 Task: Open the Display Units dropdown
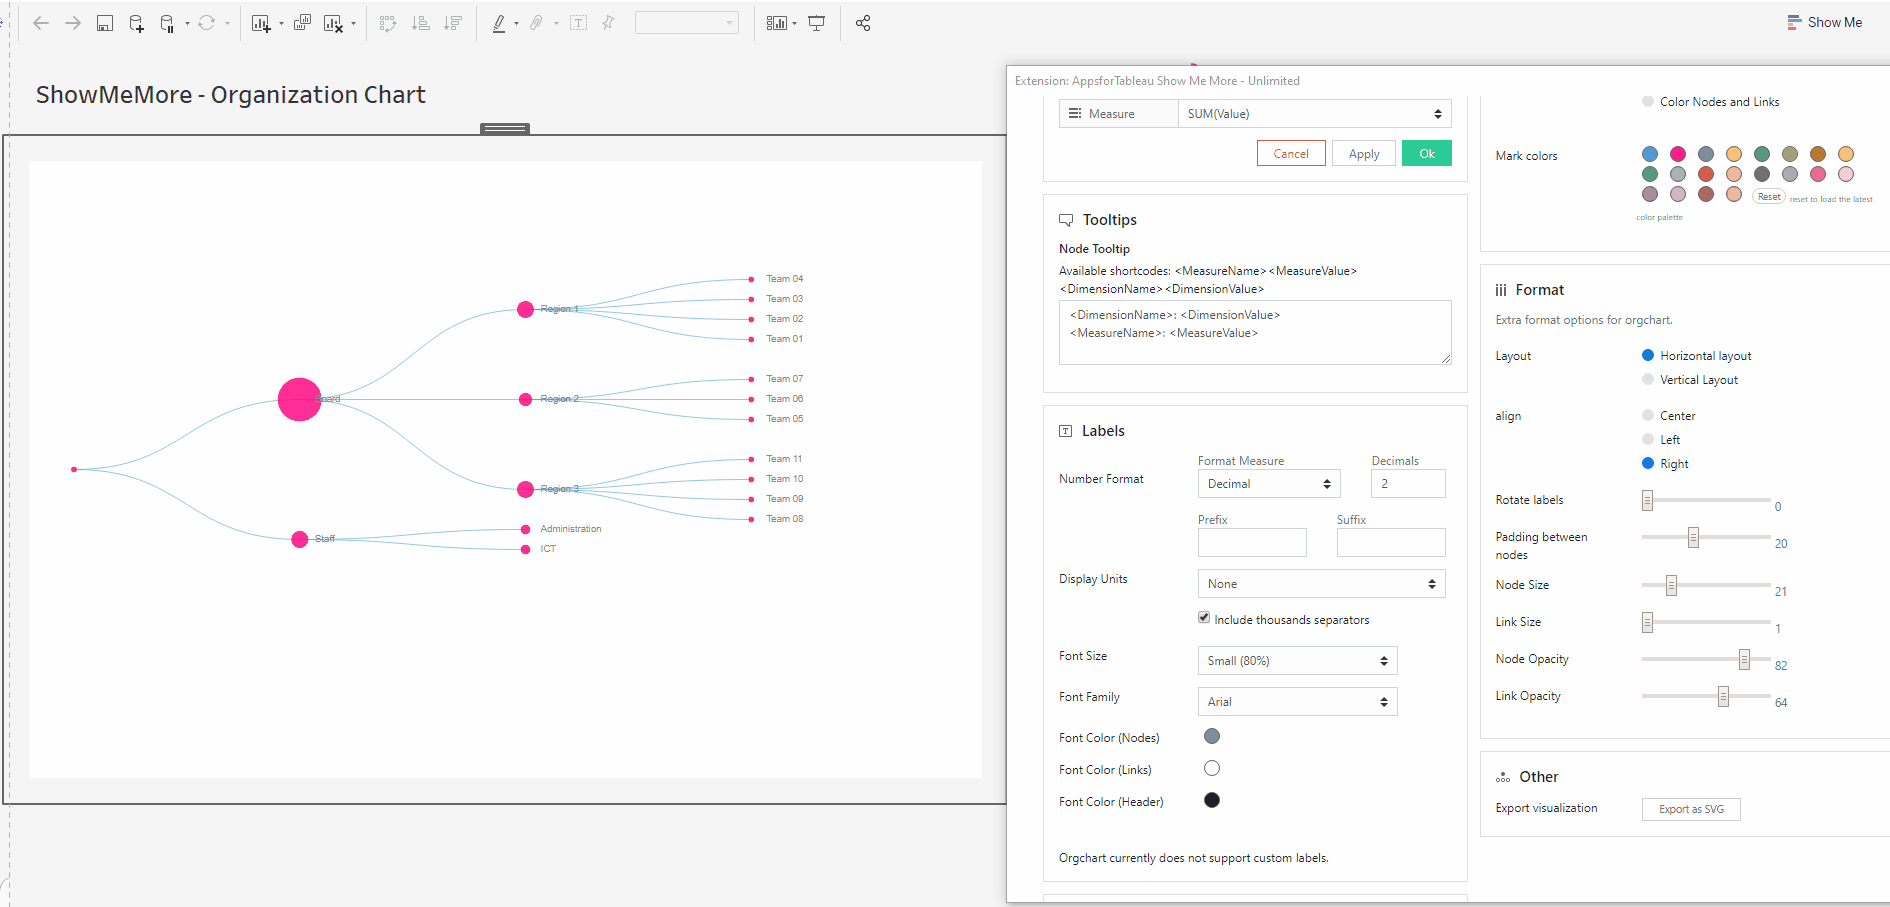[1321, 584]
